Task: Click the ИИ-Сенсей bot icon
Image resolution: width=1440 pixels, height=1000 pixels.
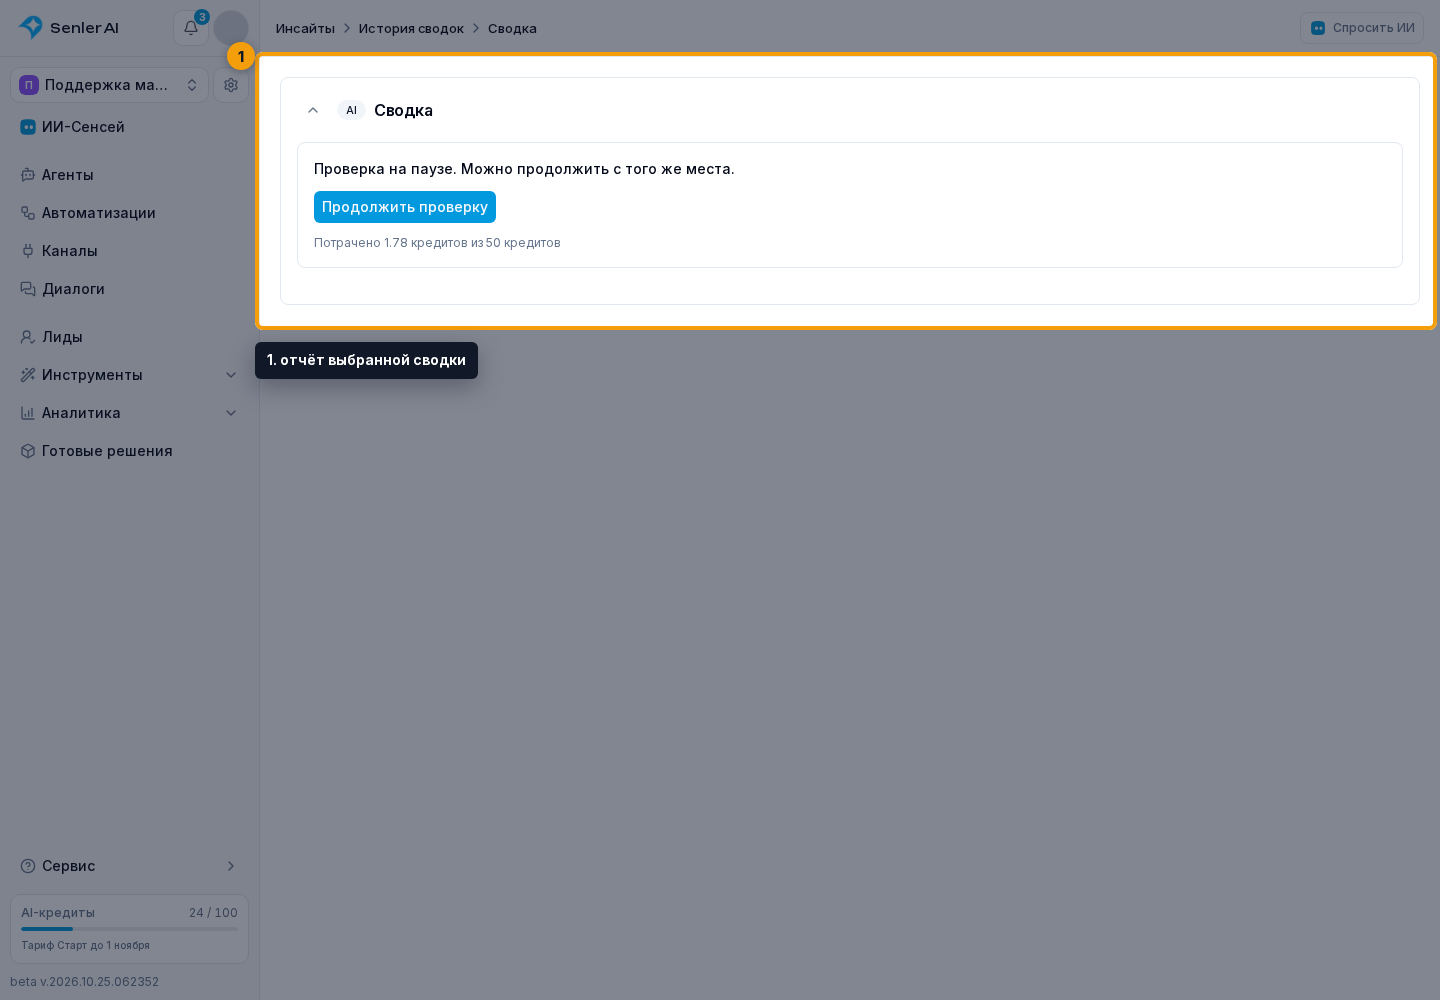Action: 28,127
